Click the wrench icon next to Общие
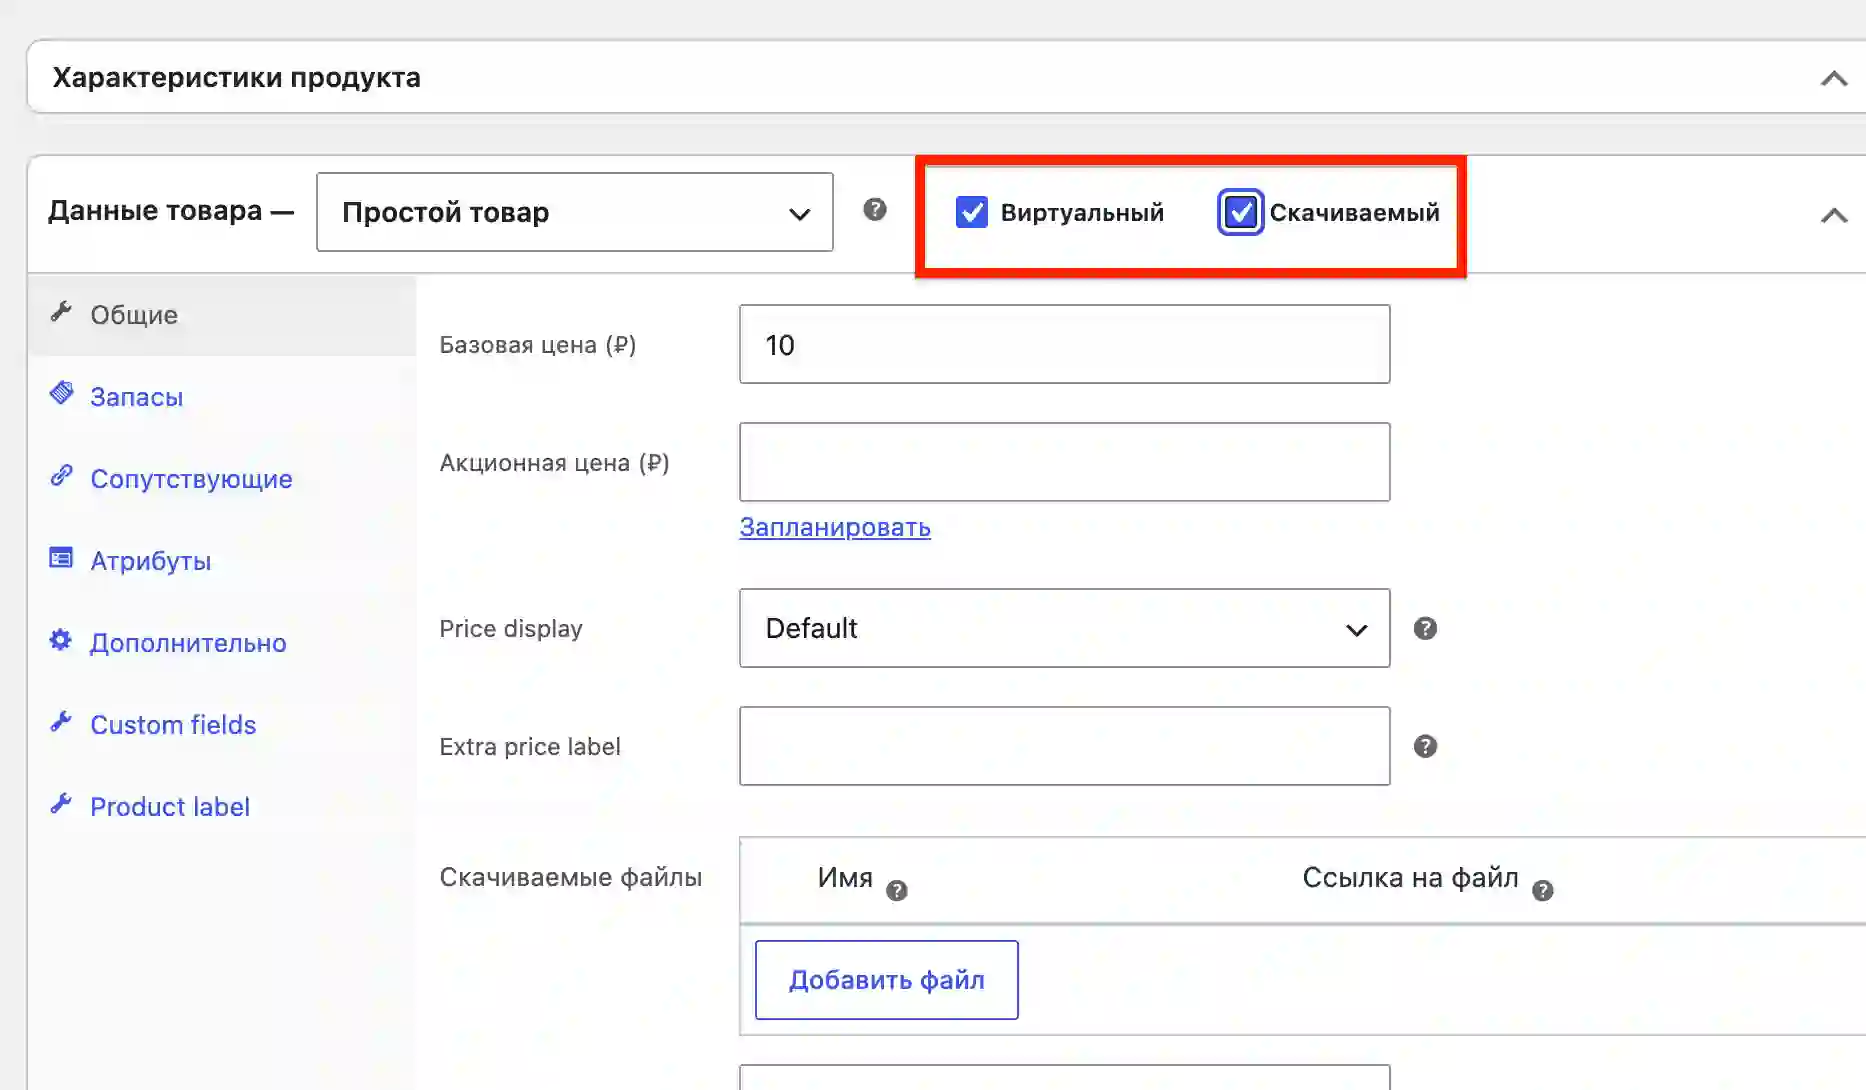Viewport: 1866px width, 1090px height. (x=61, y=313)
